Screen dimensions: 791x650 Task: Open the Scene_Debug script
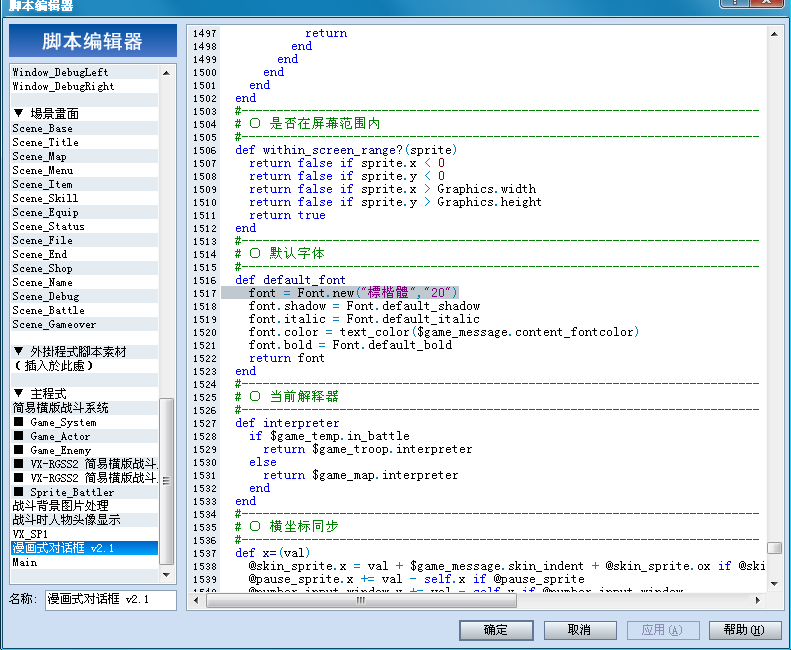click(x=85, y=296)
